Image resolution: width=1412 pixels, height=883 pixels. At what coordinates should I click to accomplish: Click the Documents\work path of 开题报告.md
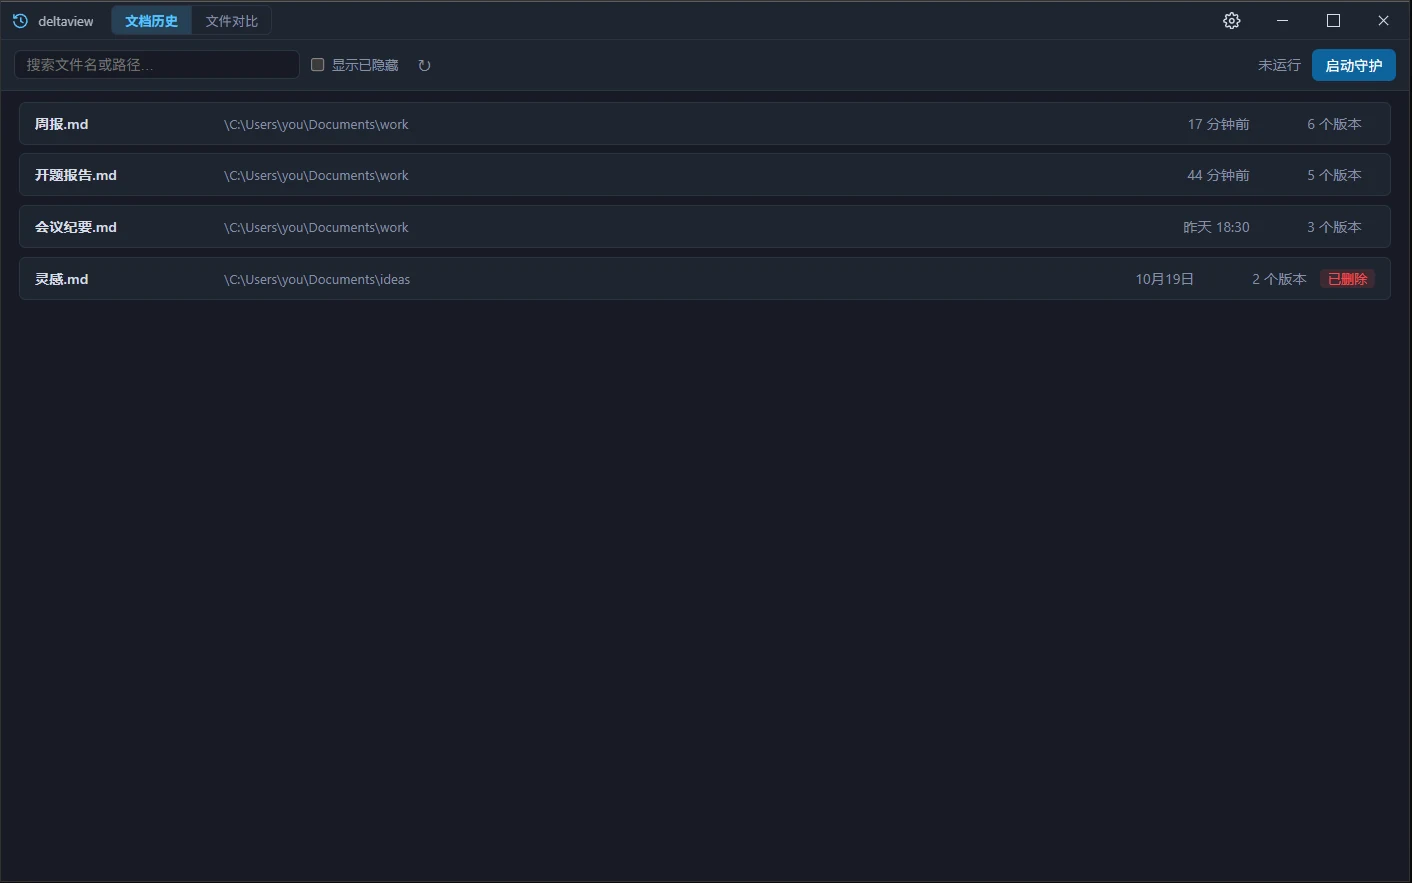[316, 175]
